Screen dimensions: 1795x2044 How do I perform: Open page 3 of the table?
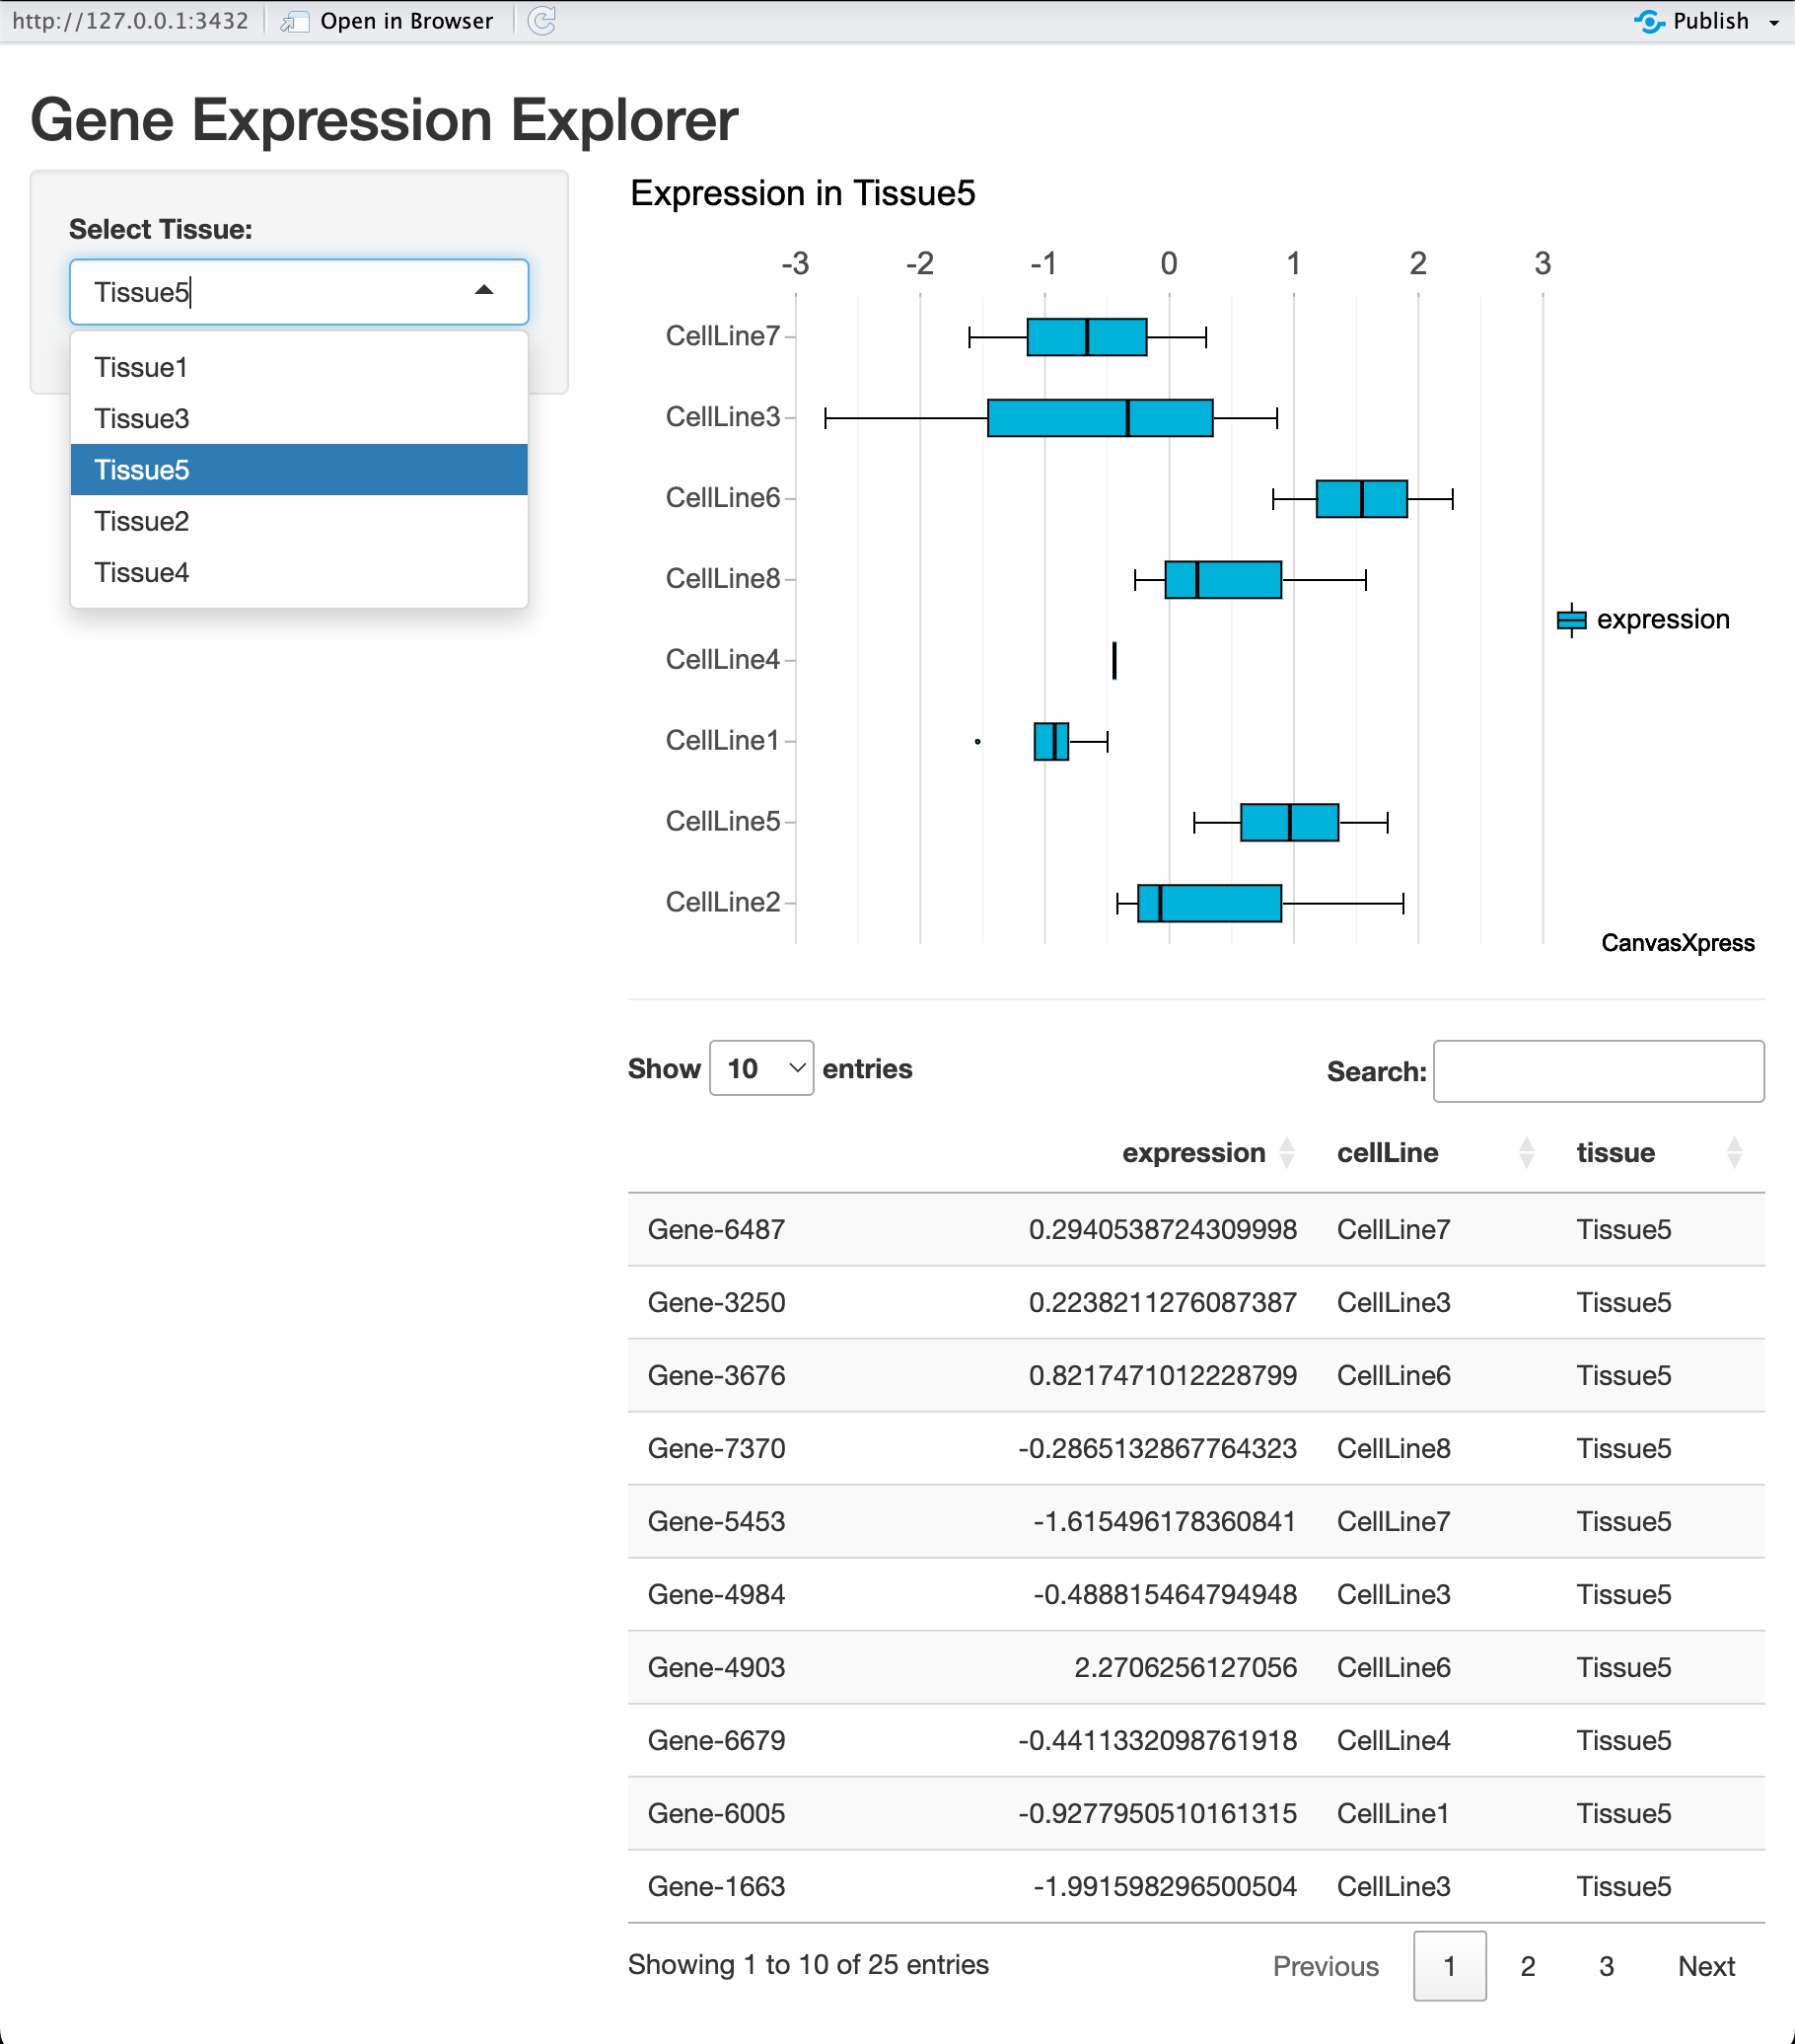point(1606,1966)
